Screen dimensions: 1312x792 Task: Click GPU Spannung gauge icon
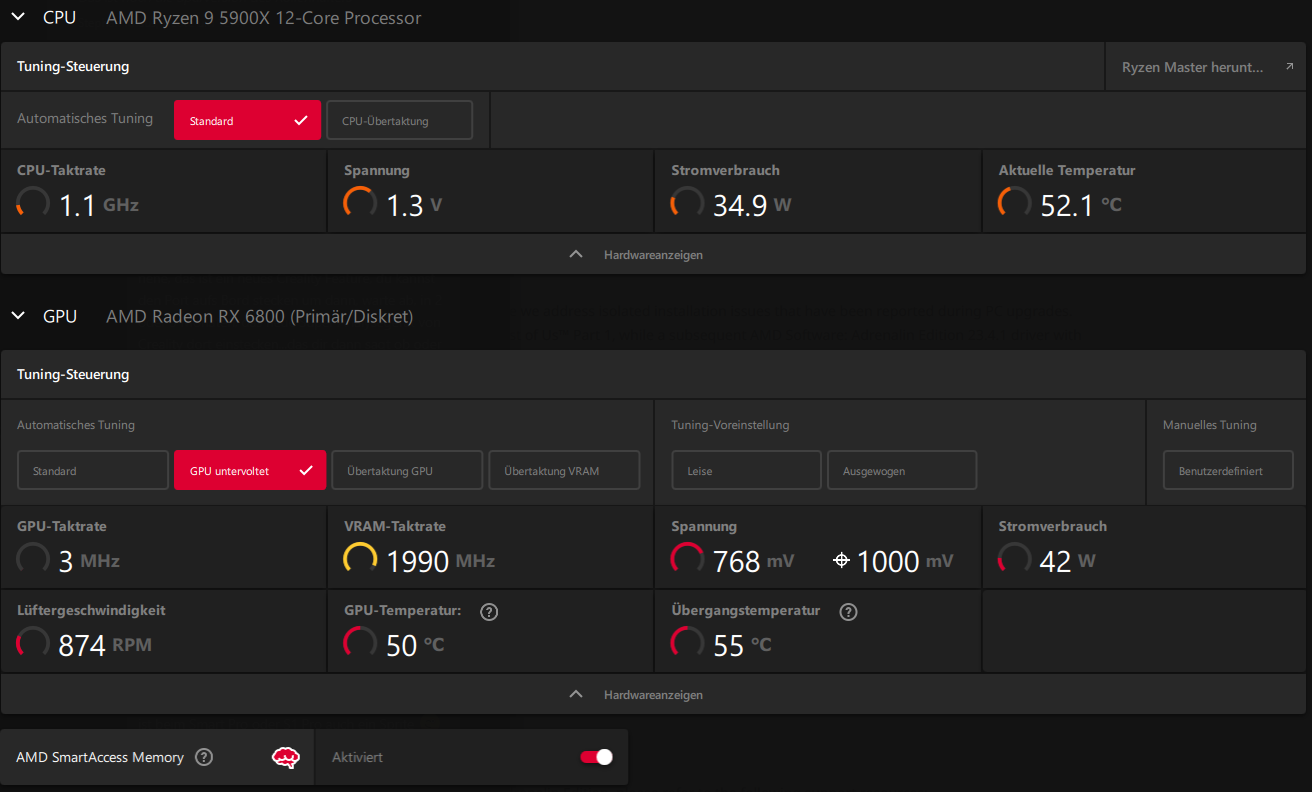pyautogui.click(x=687, y=559)
